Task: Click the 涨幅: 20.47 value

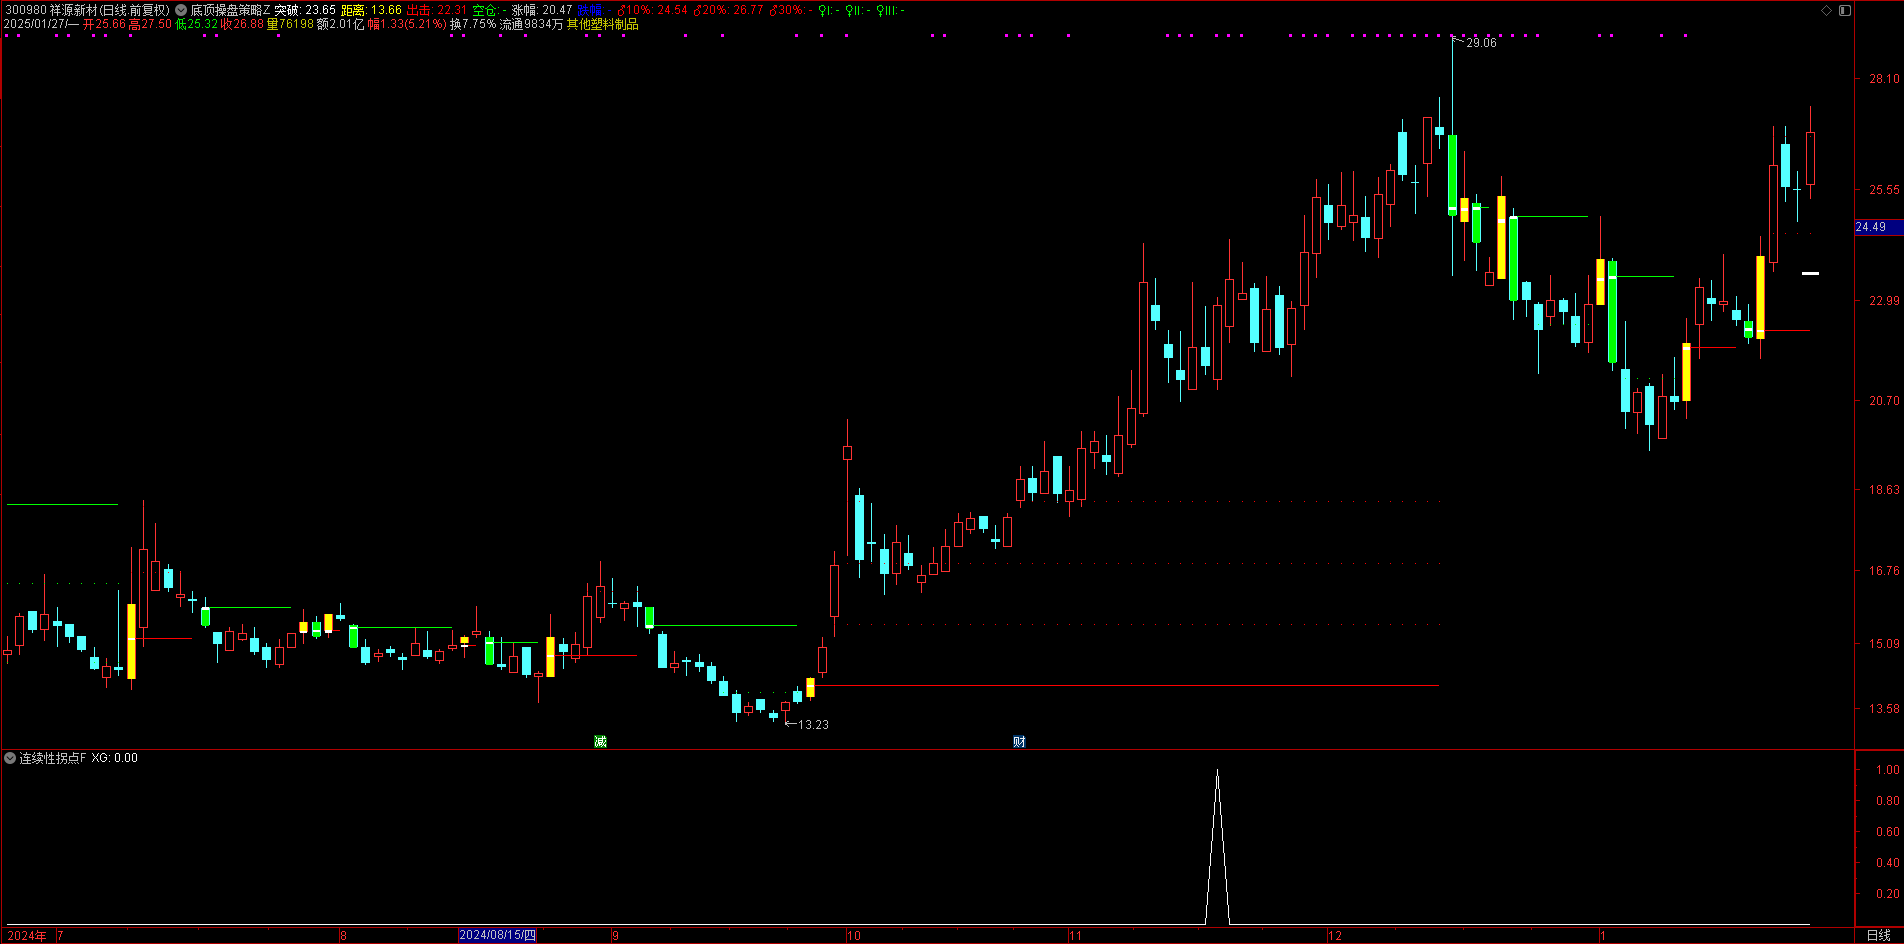Action: point(542,10)
